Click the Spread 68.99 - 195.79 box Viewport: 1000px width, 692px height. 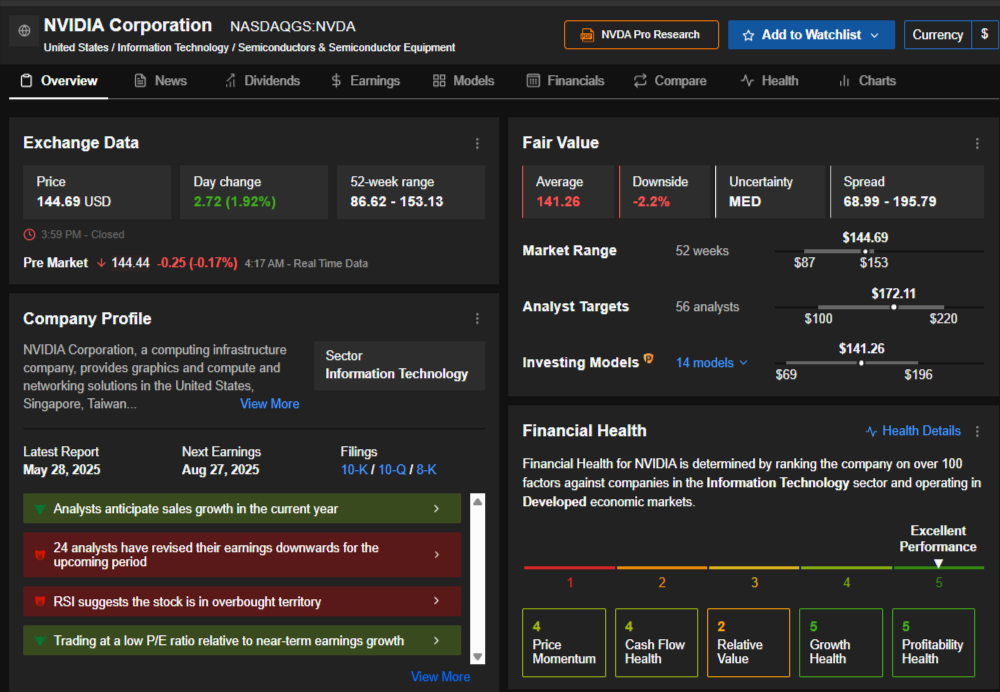pyautogui.click(x=907, y=192)
